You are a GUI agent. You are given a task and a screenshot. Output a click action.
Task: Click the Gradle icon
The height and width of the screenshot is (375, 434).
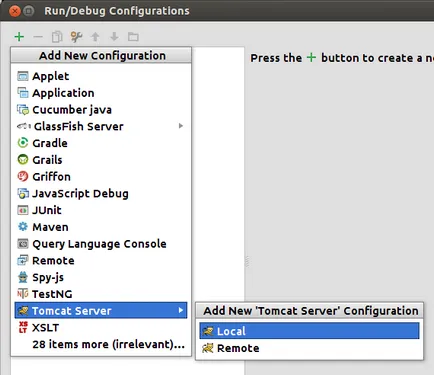23,143
